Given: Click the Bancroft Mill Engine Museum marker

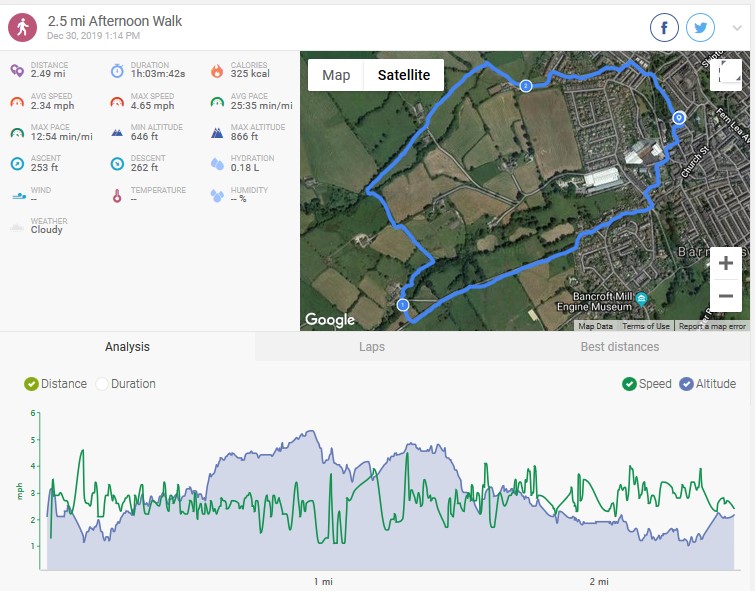Looking at the screenshot, I should coord(641,298).
